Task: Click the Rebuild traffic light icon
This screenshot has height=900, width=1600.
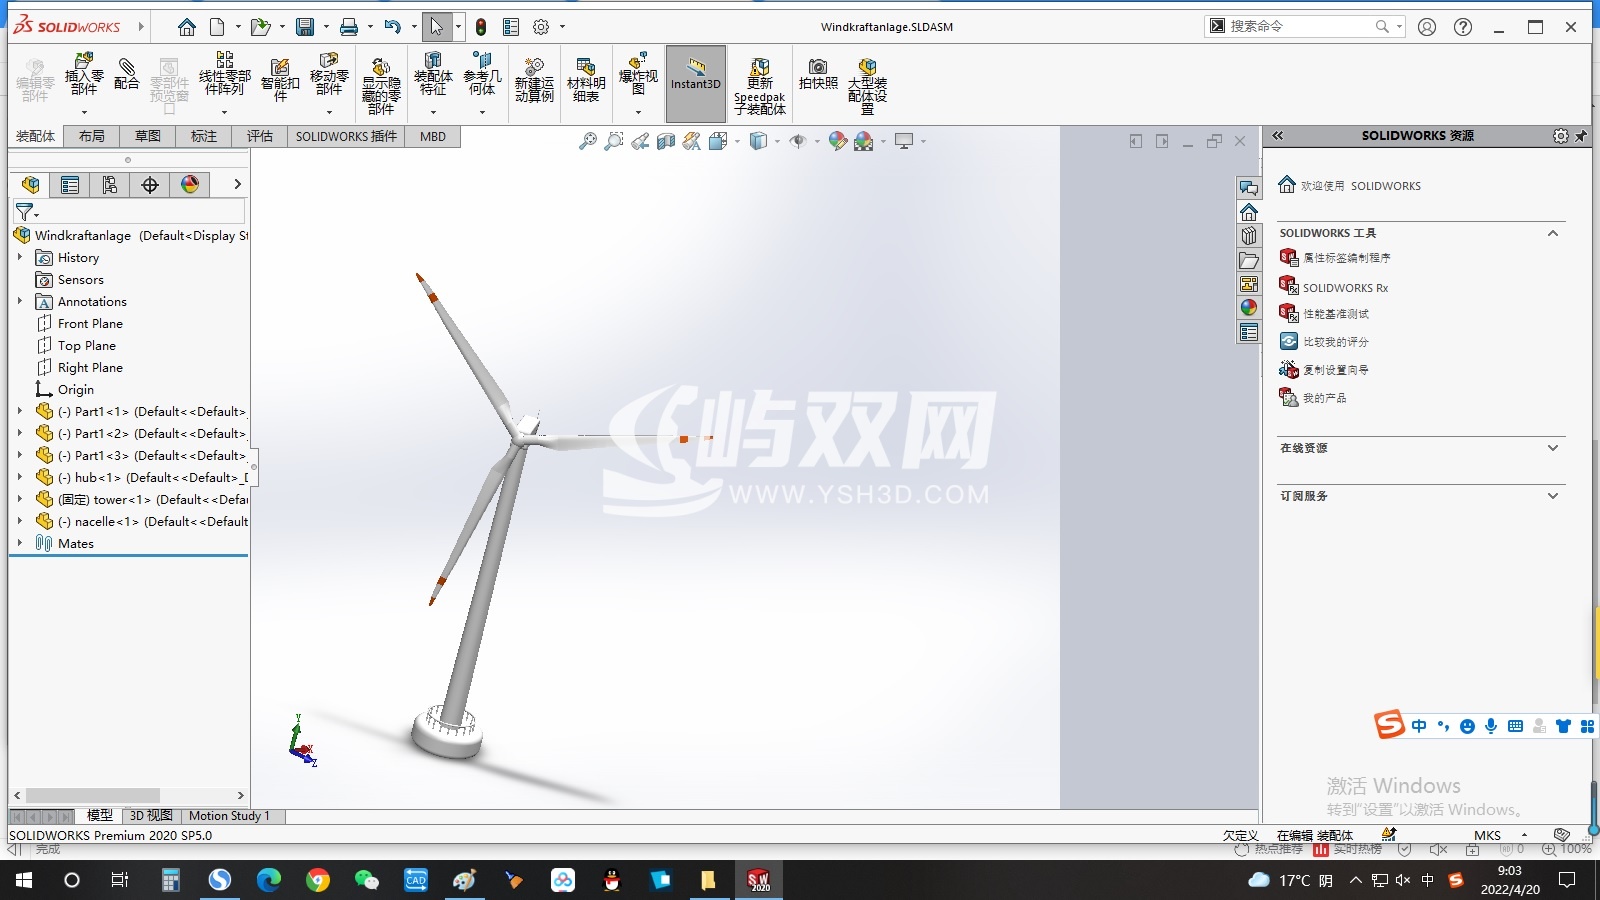Action: (x=481, y=27)
